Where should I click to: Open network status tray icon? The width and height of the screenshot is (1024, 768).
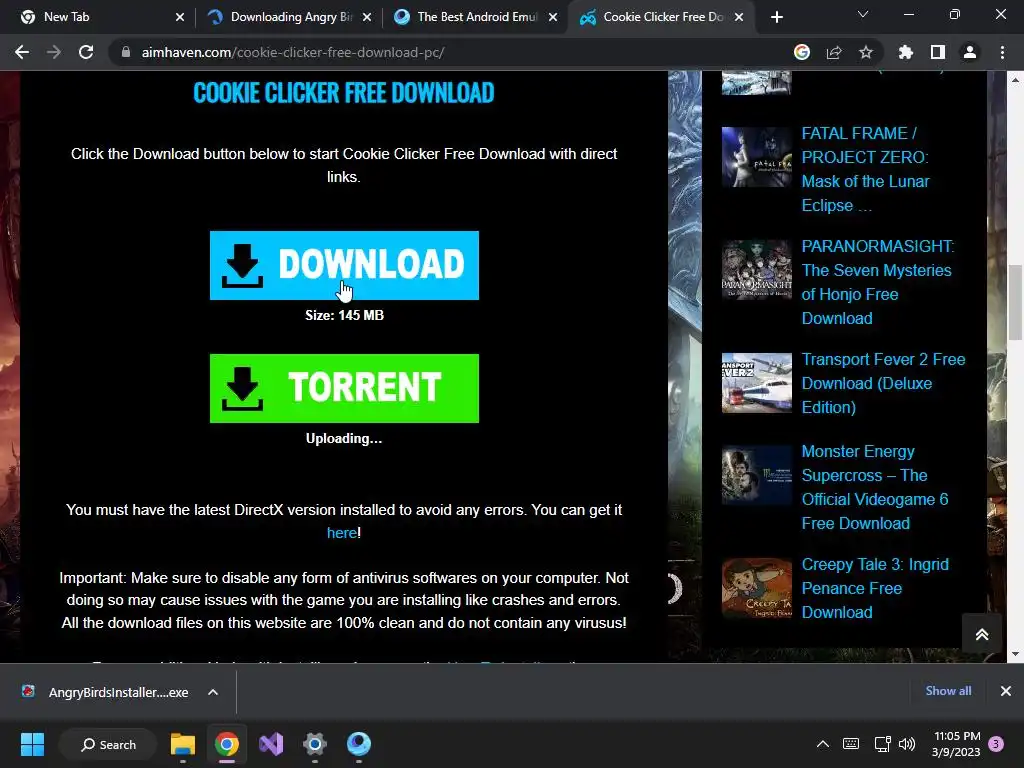[882, 744]
